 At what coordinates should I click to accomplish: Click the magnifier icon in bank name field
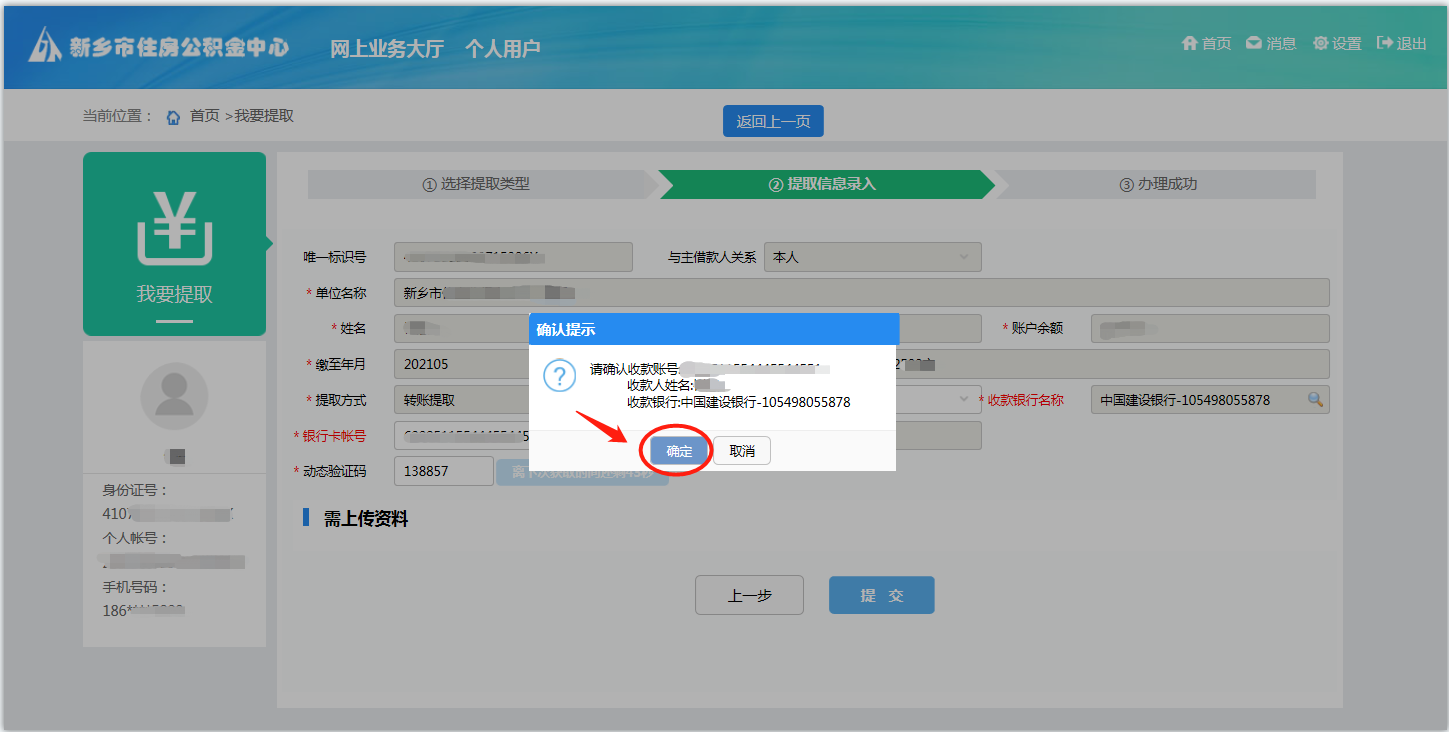(1315, 400)
